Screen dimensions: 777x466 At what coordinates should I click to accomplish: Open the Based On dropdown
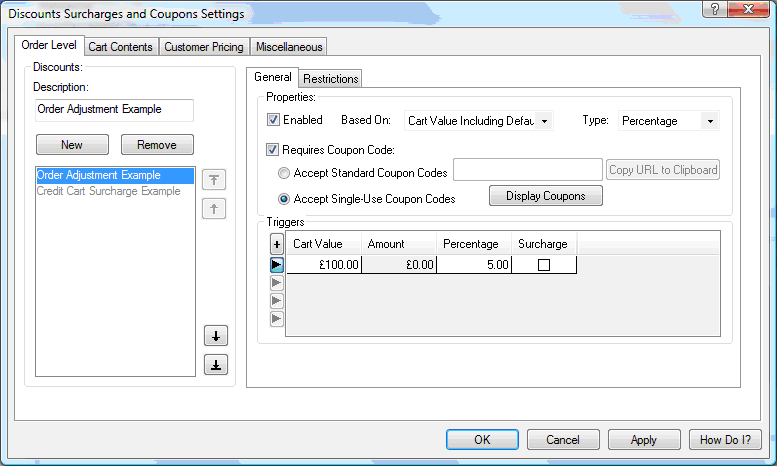tap(478, 121)
